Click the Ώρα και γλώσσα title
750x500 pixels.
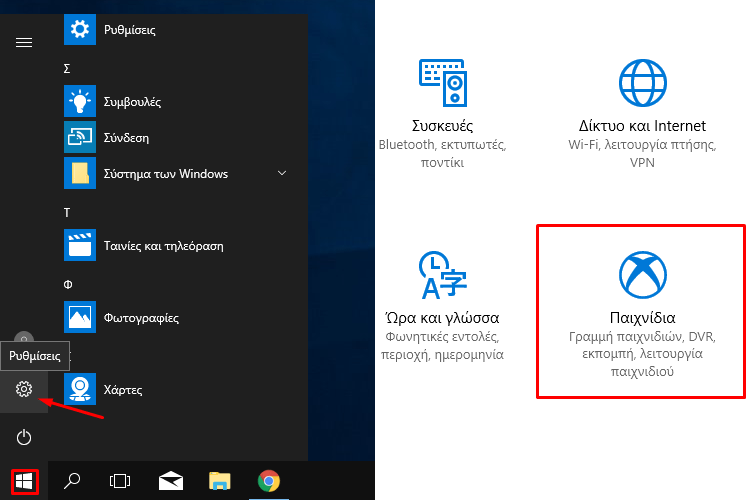(x=442, y=318)
